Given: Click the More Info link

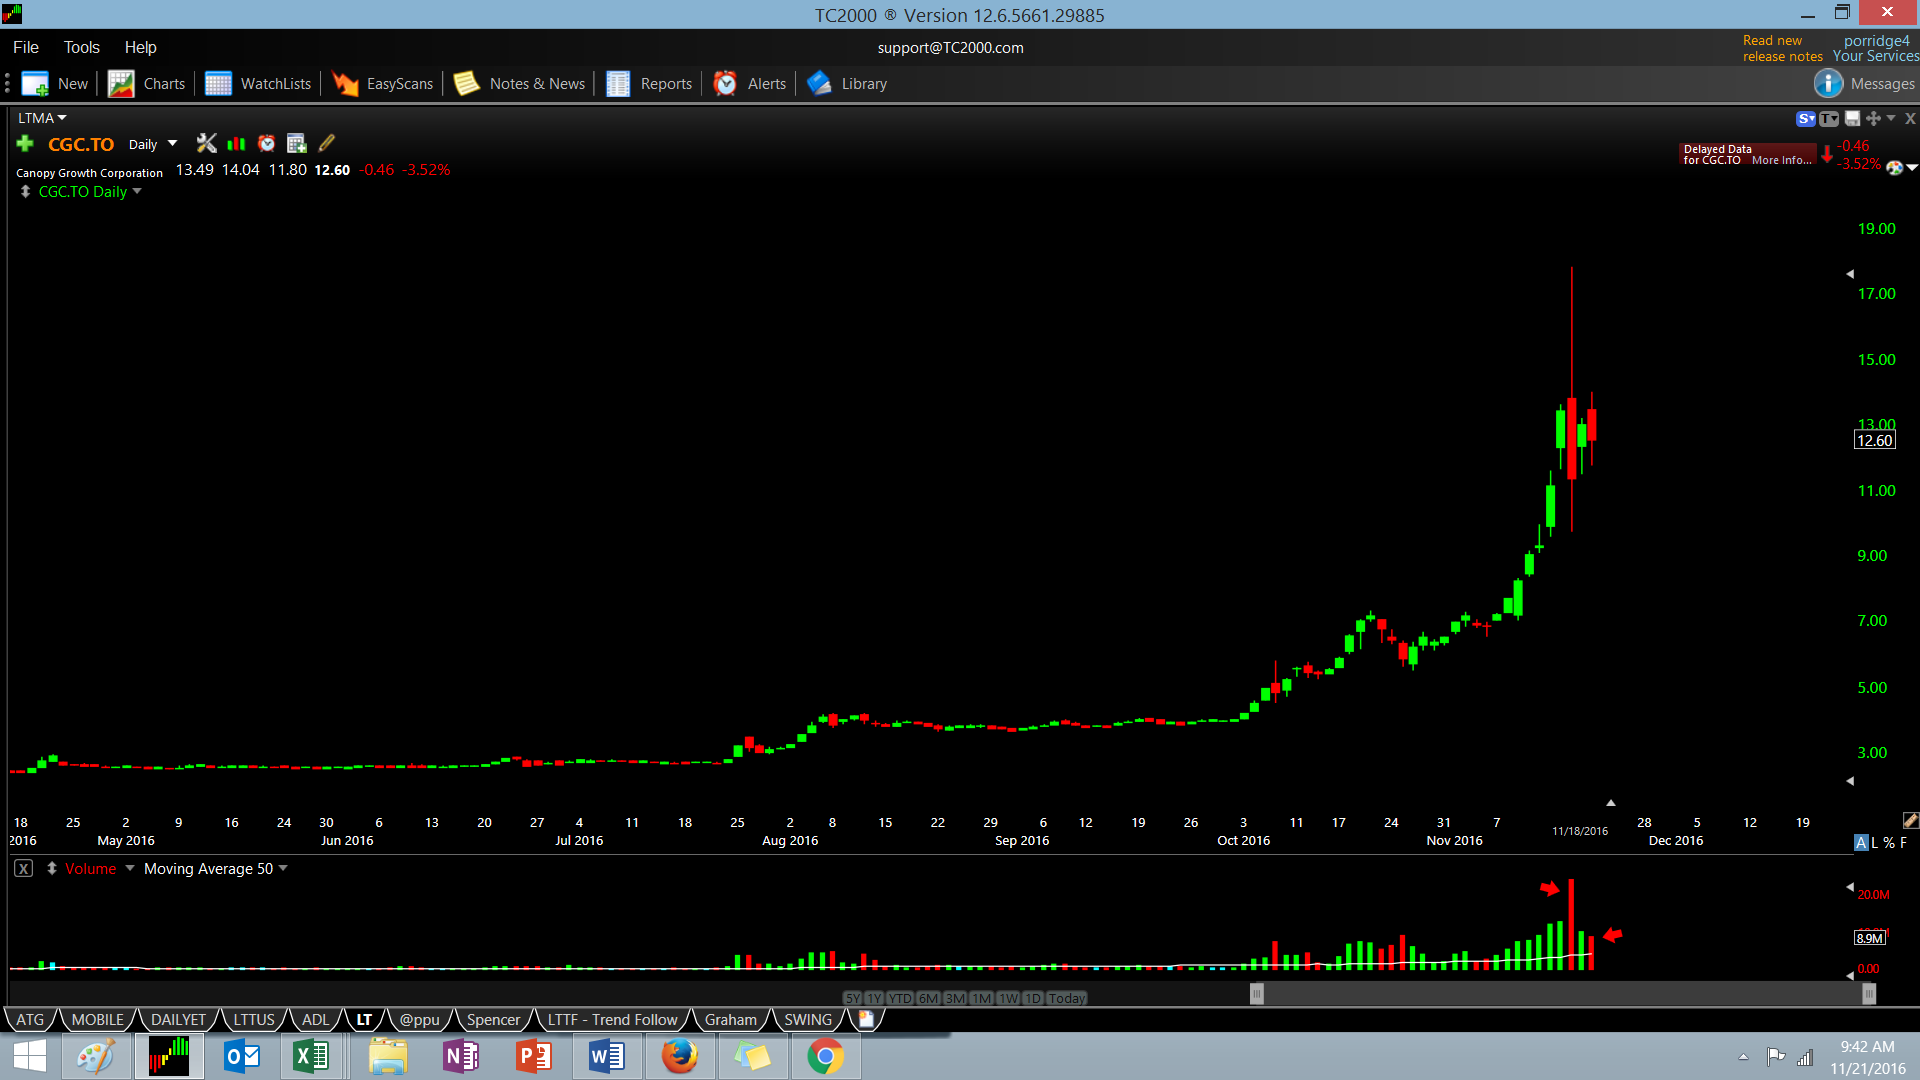Looking at the screenshot, I should click(x=1781, y=160).
